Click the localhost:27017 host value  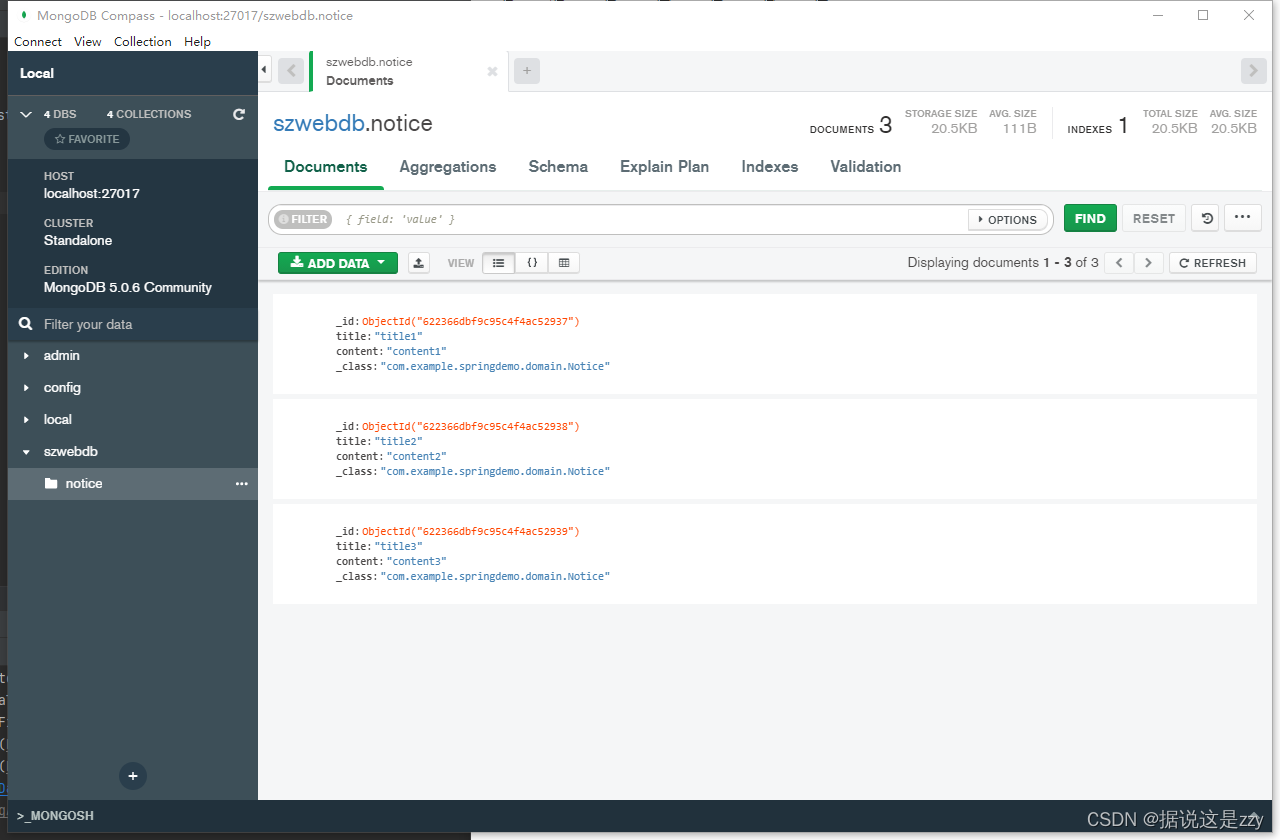coord(92,194)
